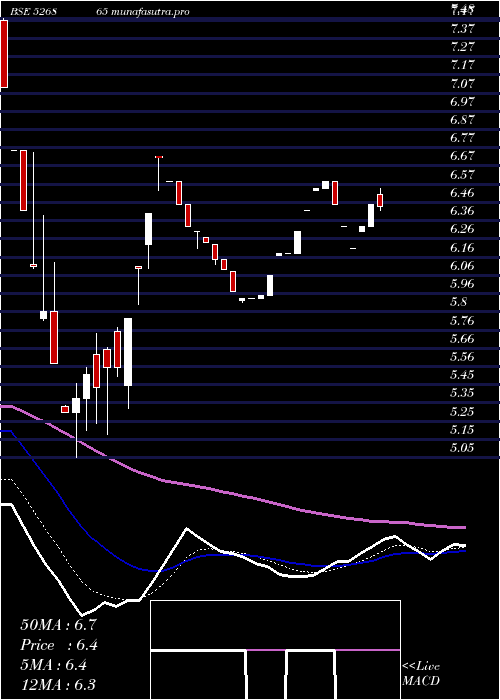Select the 6.06 price label
500x700 pixels.
462,266
